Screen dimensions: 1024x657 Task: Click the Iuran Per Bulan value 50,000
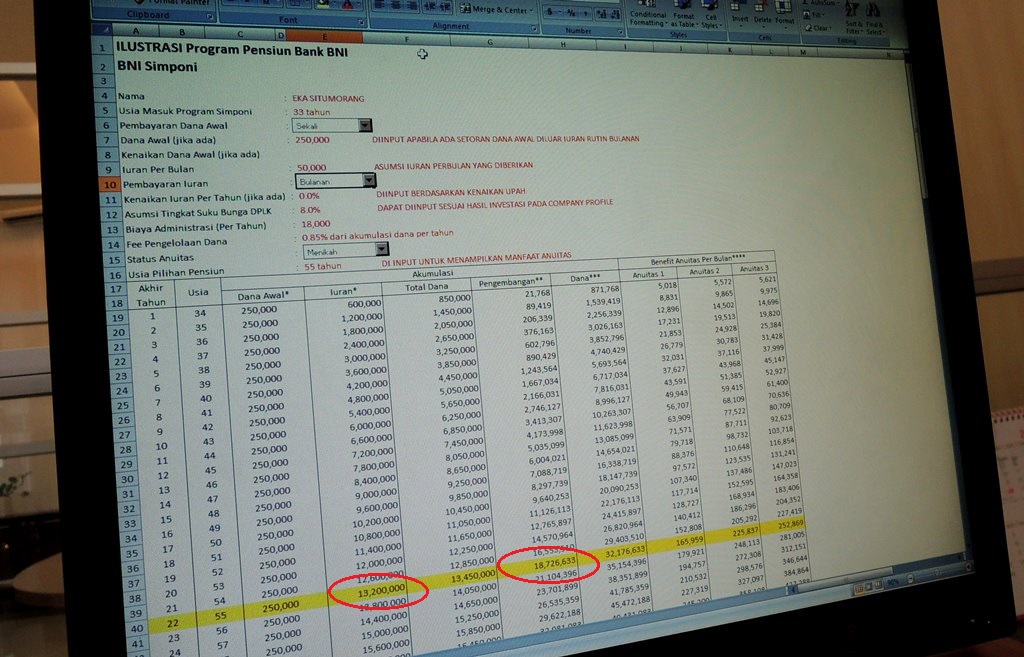coord(311,168)
